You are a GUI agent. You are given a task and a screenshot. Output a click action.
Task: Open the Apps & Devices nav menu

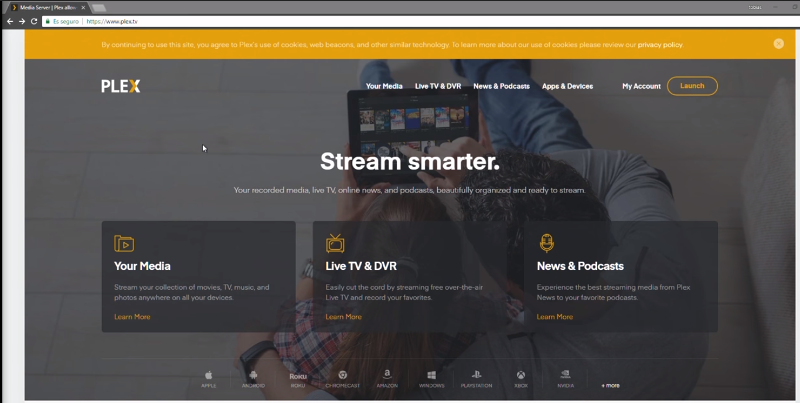(x=567, y=86)
